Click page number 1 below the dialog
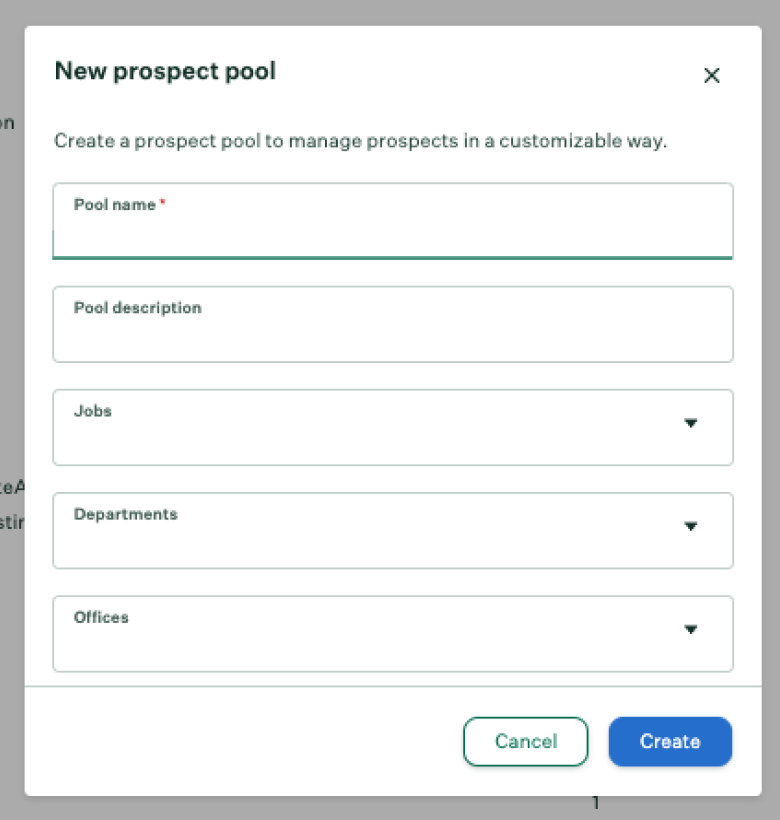780x820 pixels. [595, 802]
